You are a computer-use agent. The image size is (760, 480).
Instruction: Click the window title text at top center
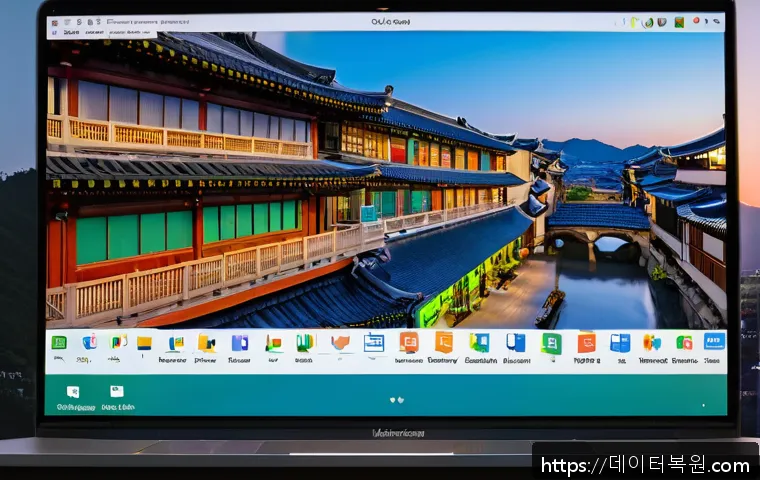(390, 21)
